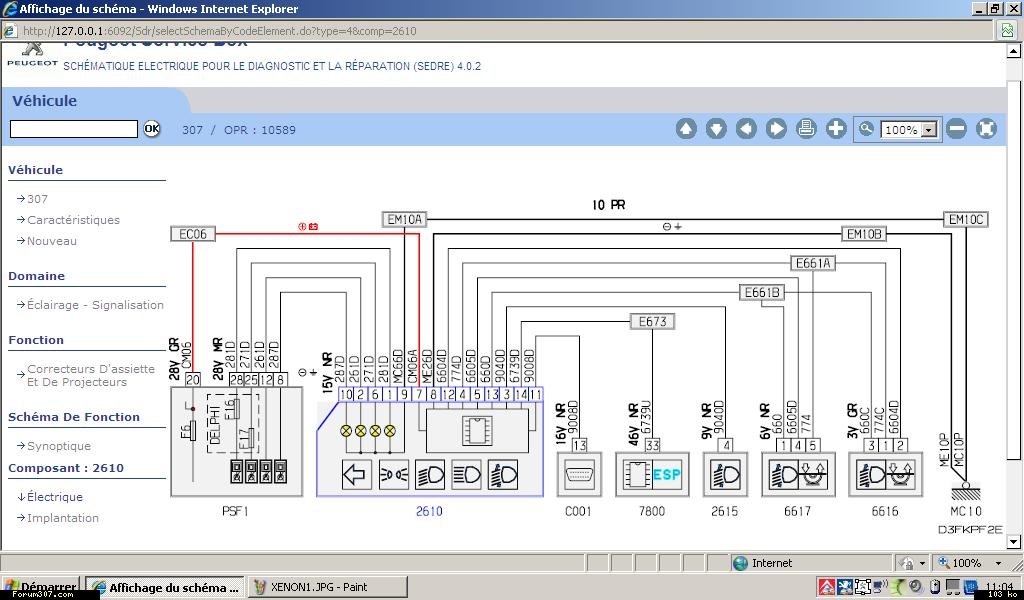Click the EM10A splice label
The image size is (1024, 600).
coord(404,219)
